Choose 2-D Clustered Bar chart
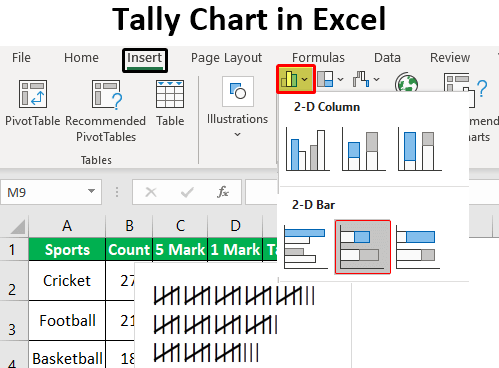The height and width of the screenshot is (368, 499). [x=306, y=247]
